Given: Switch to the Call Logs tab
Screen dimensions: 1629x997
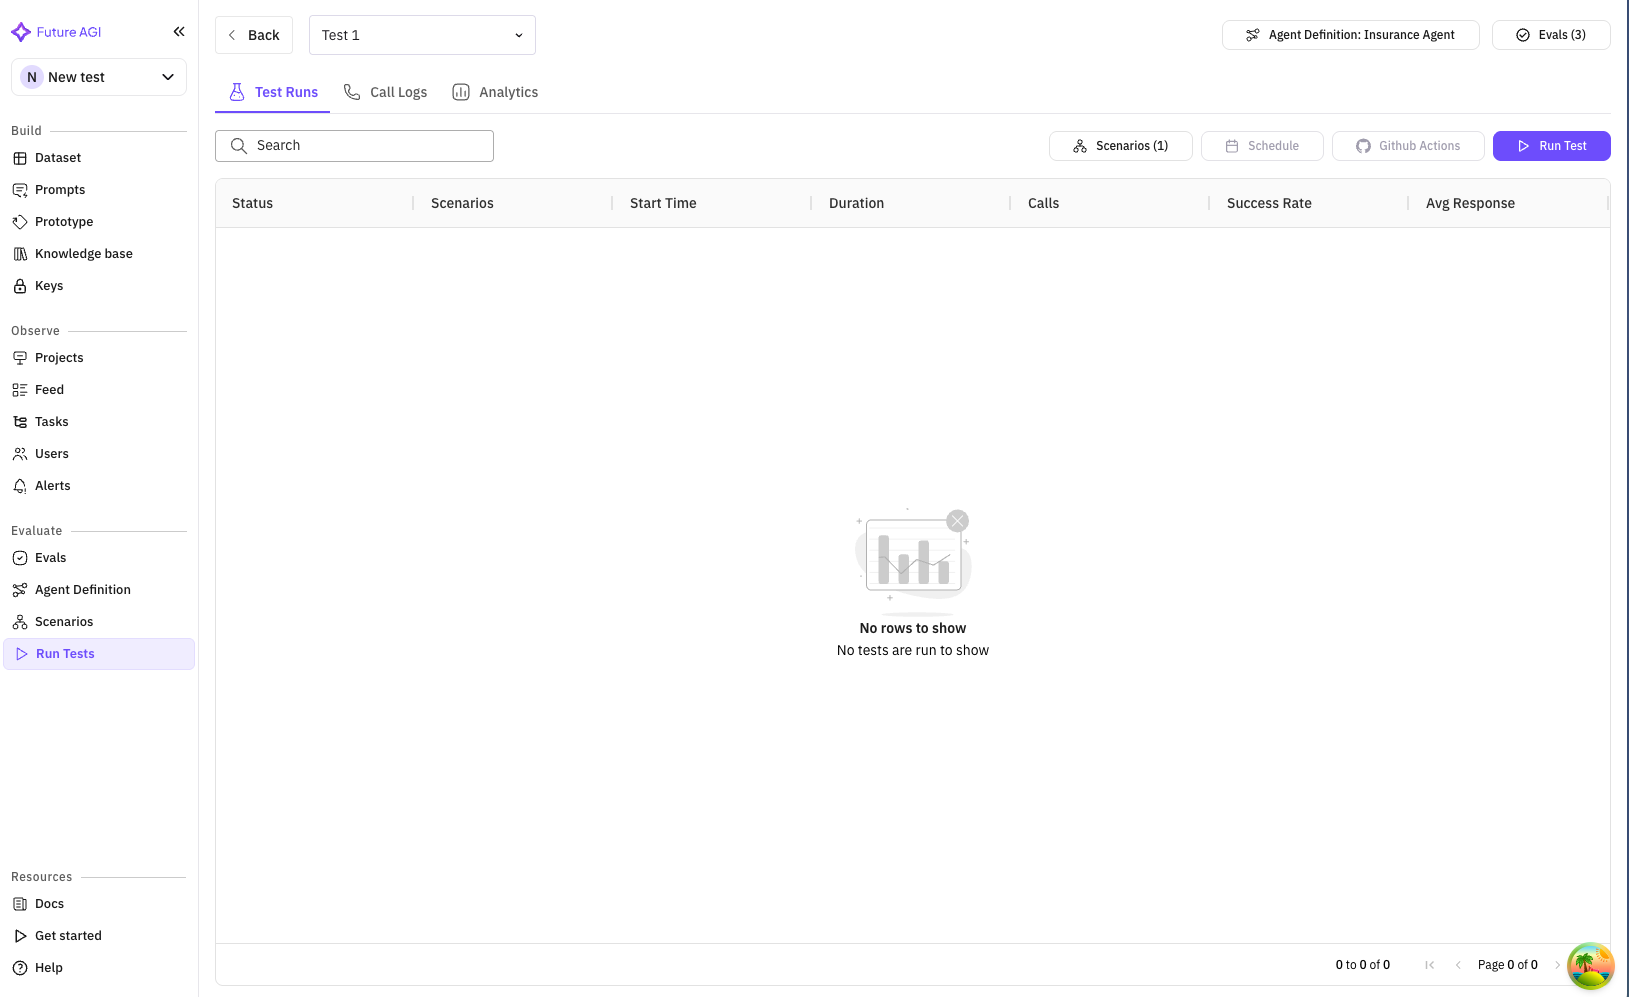Looking at the screenshot, I should point(385,92).
